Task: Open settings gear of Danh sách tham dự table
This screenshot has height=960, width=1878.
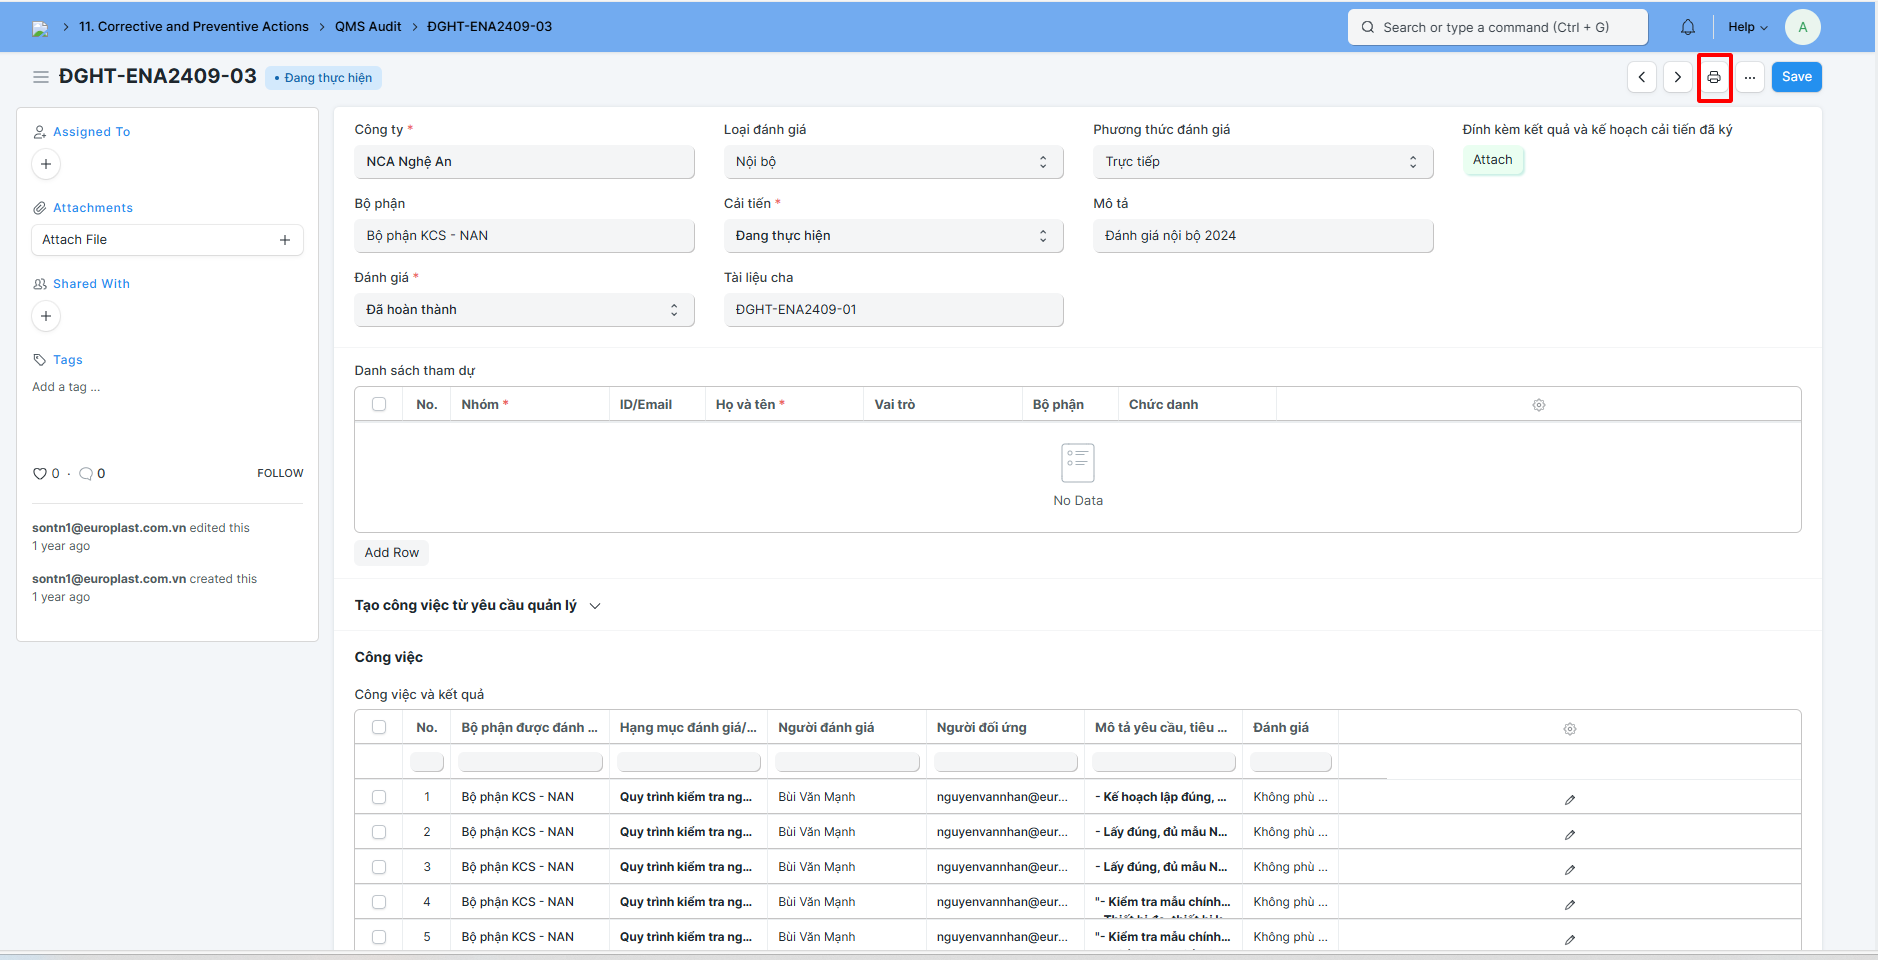Action: pyautogui.click(x=1538, y=405)
